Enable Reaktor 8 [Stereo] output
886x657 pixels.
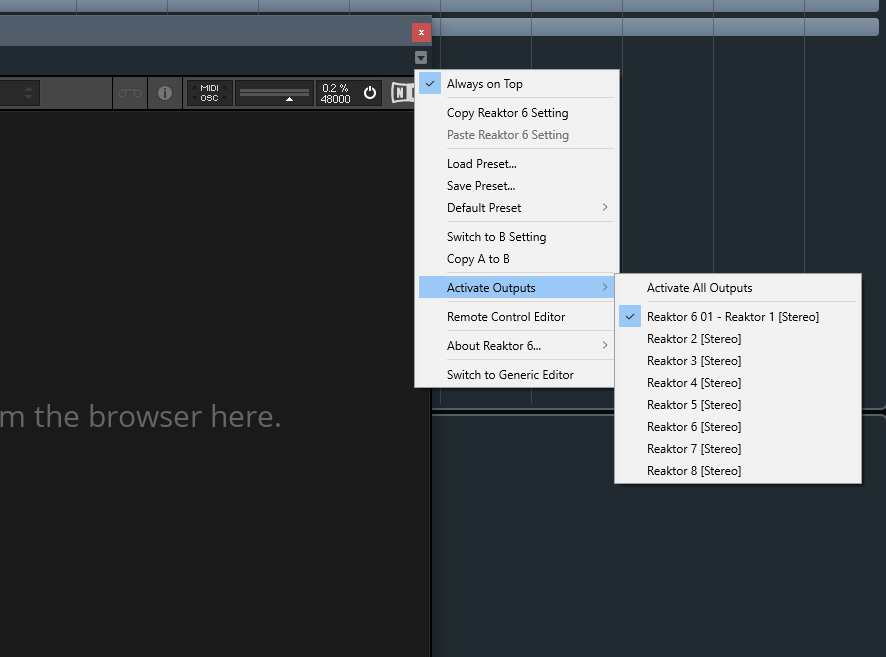click(738, 471)
